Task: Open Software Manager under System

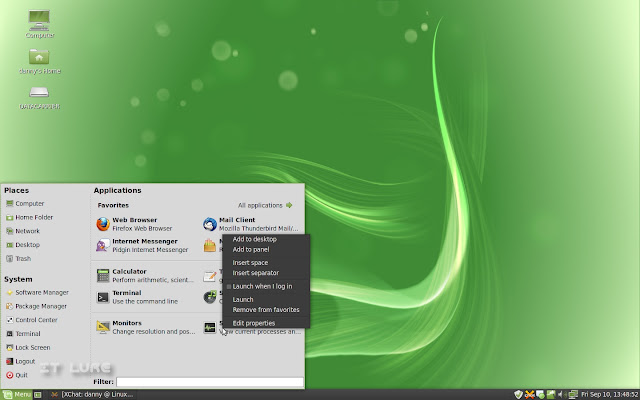Action: pyautogui.click(x=38, y=293)
